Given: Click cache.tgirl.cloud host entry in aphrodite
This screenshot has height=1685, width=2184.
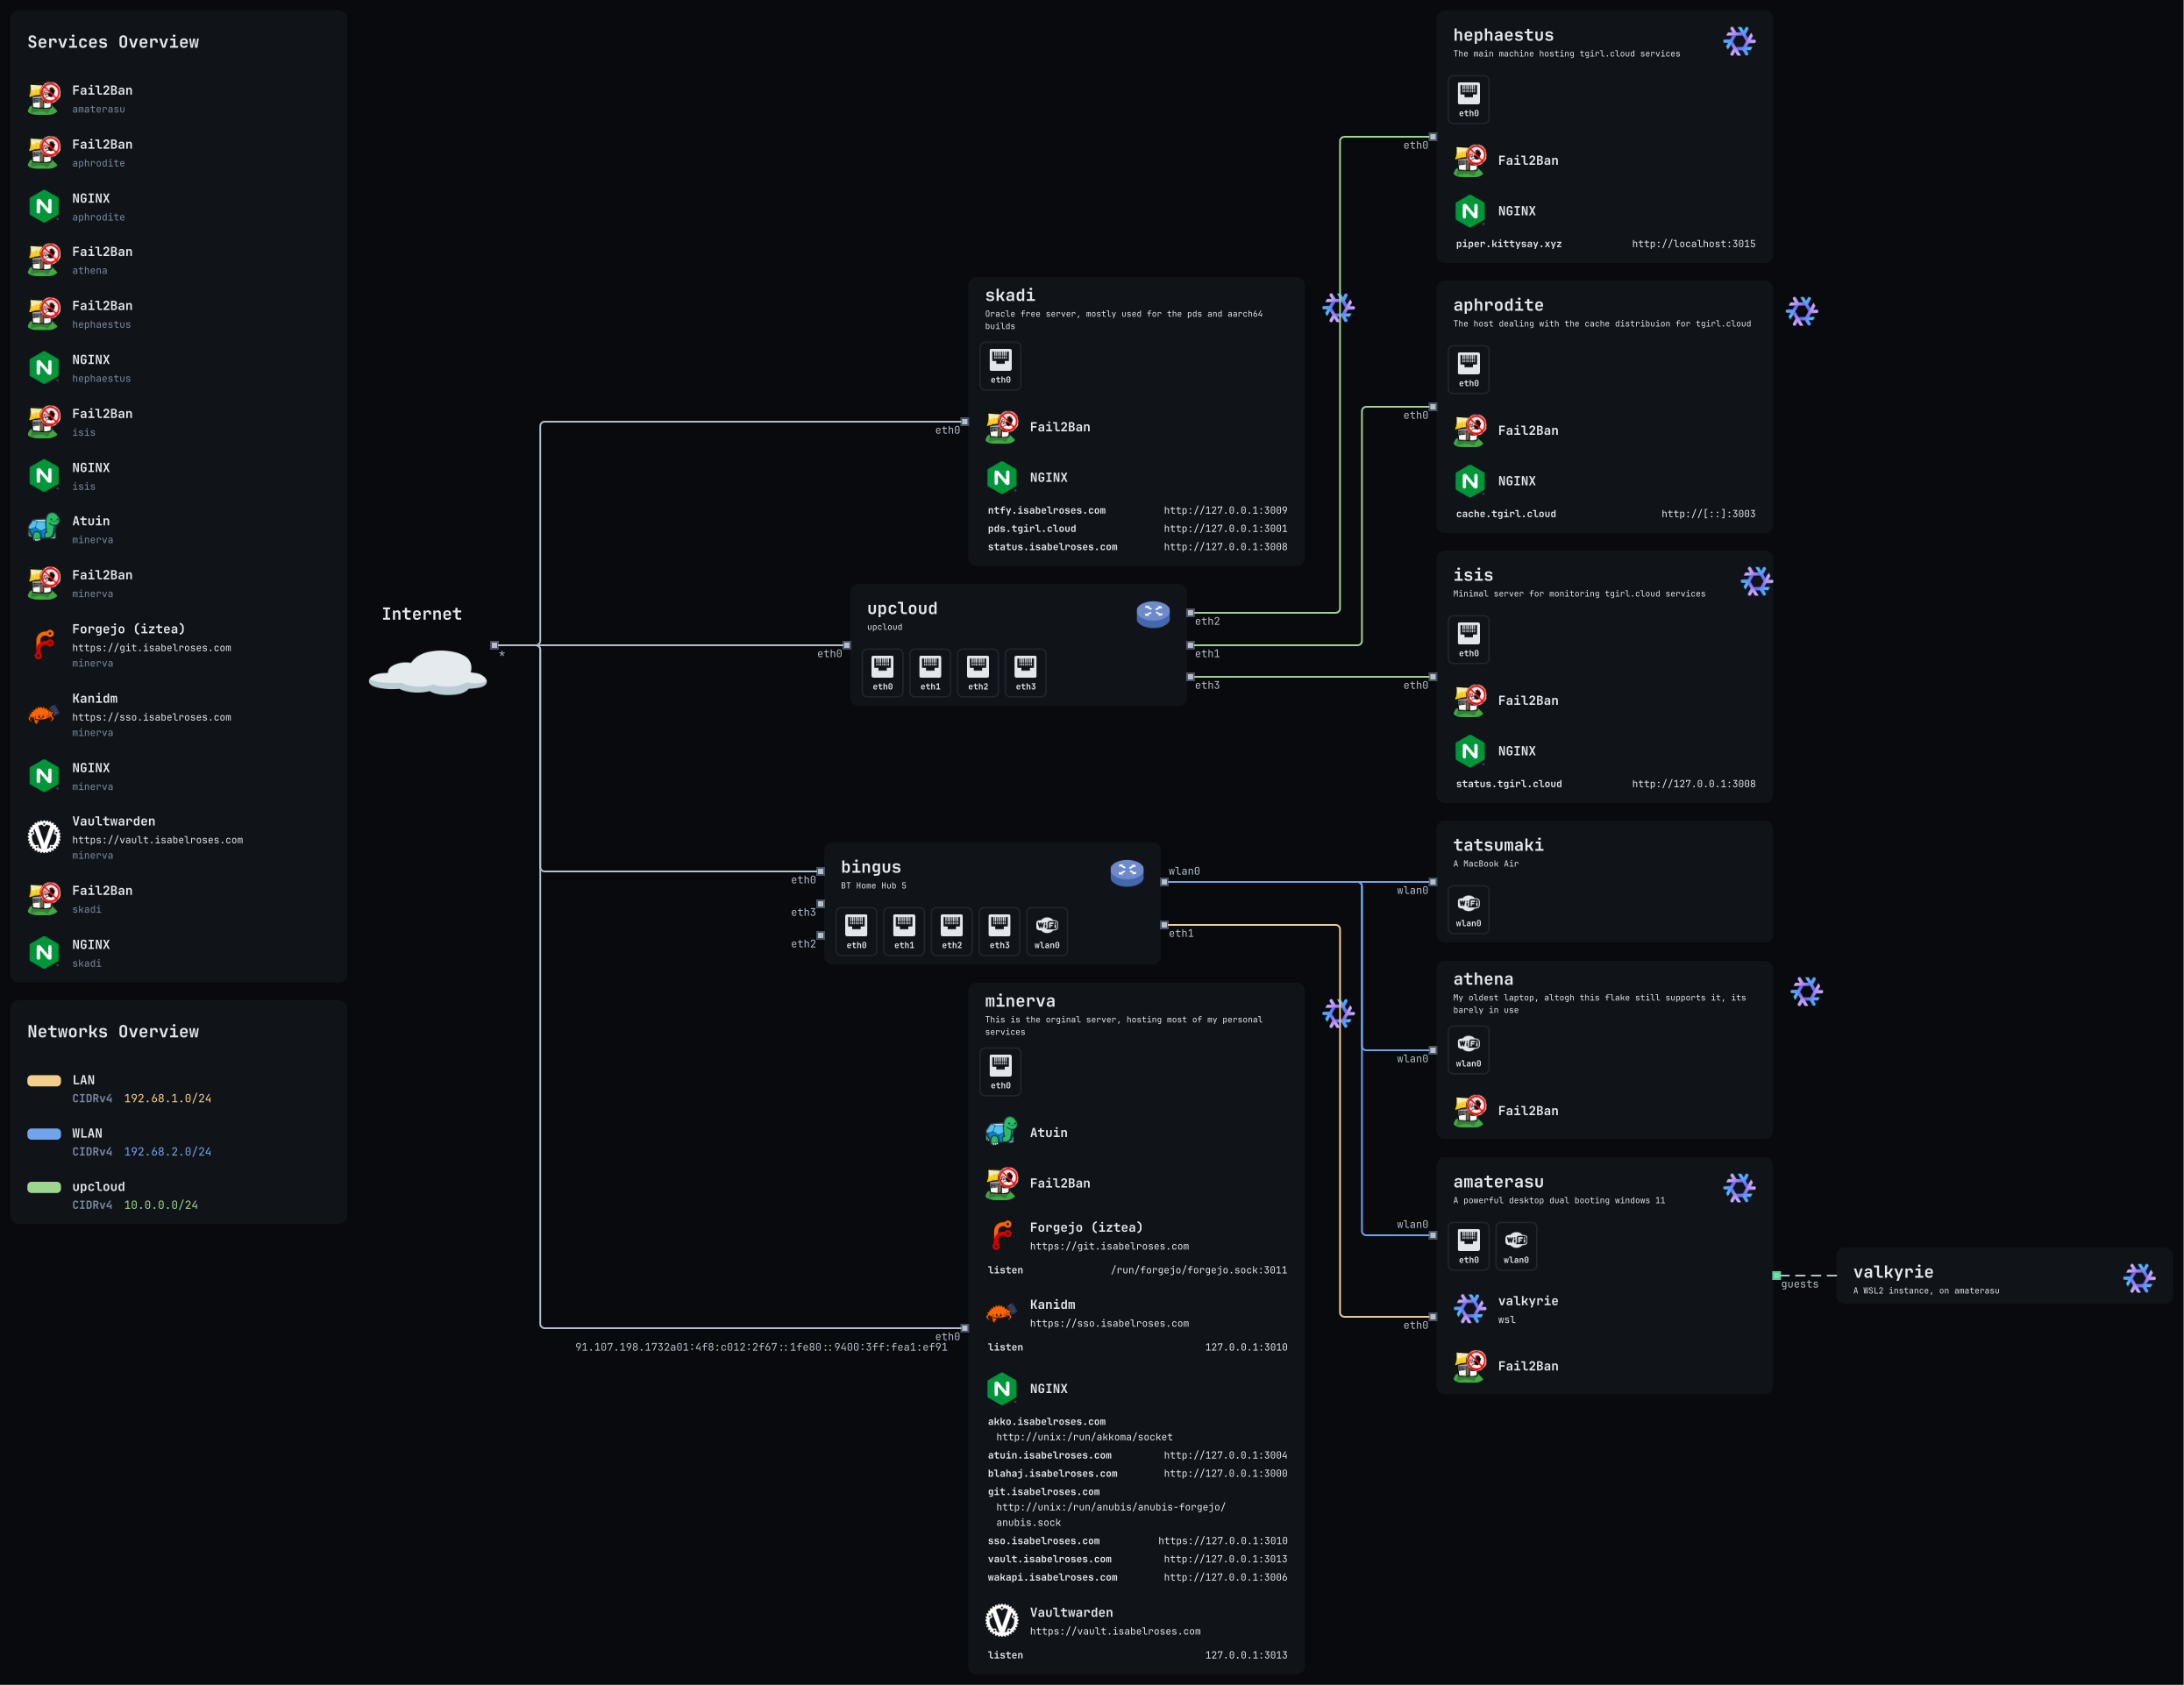Looking at the screenshot, I should 1505,514.
